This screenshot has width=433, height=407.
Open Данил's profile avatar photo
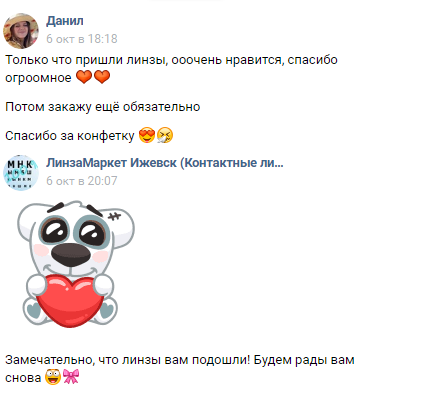(21, 31)
